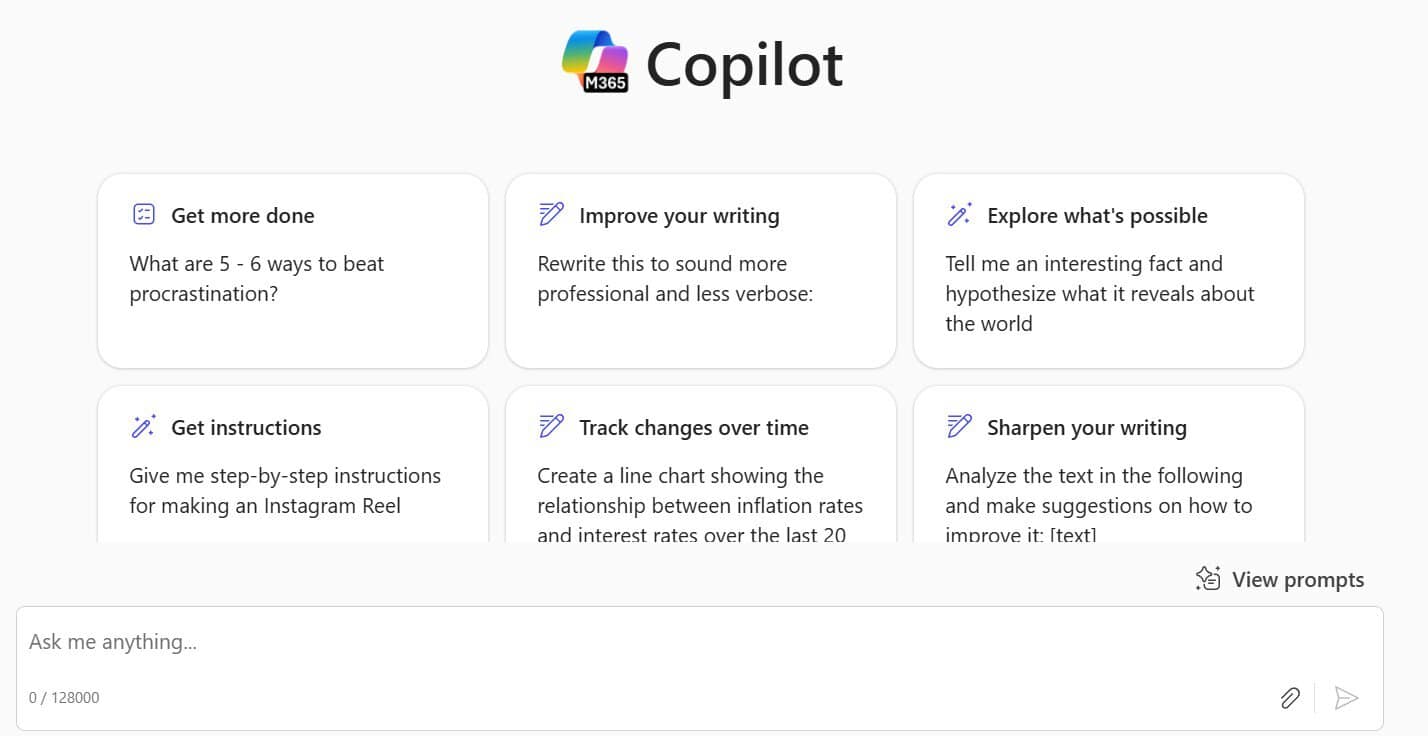This screenshot has width=1428, height=736.
Task: Select the "Improve your writing" suggestion card
Action: [x=700, y=270]
